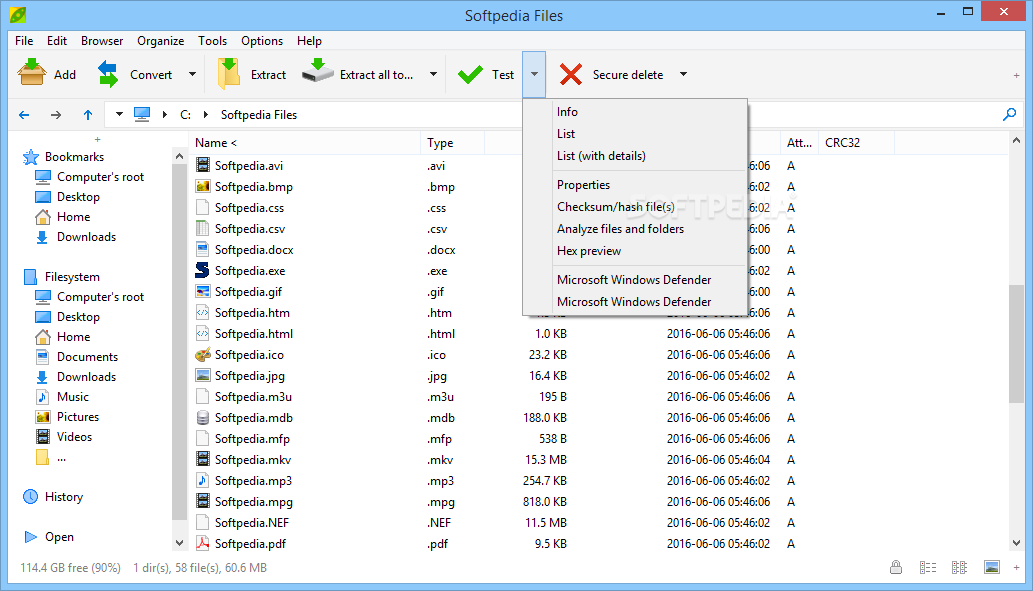Image resolution: width=1033 pixels, height=591 pixels.
Task: Select Downloads under Bookmarks
Action: (x=86, y=237)
